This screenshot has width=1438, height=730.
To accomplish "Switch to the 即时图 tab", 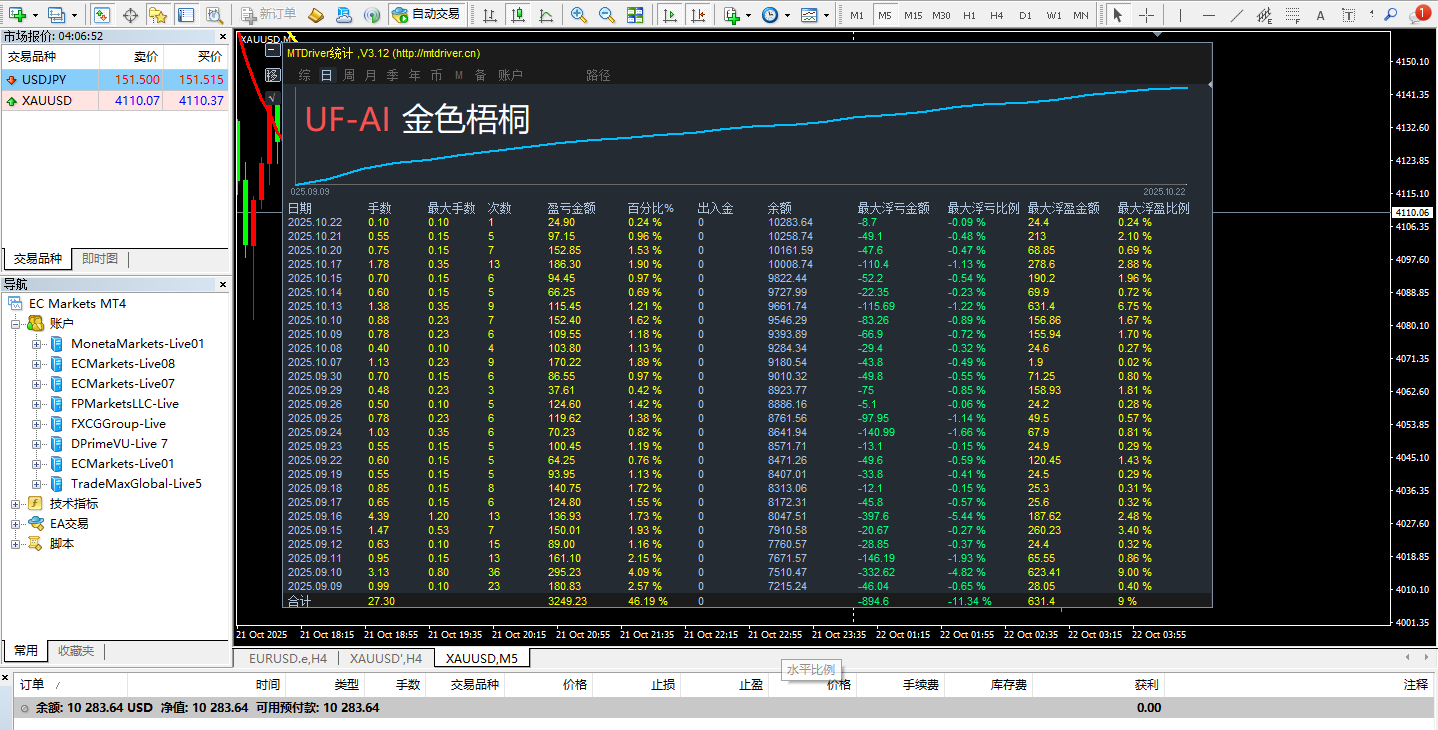I will click(100, 259).
